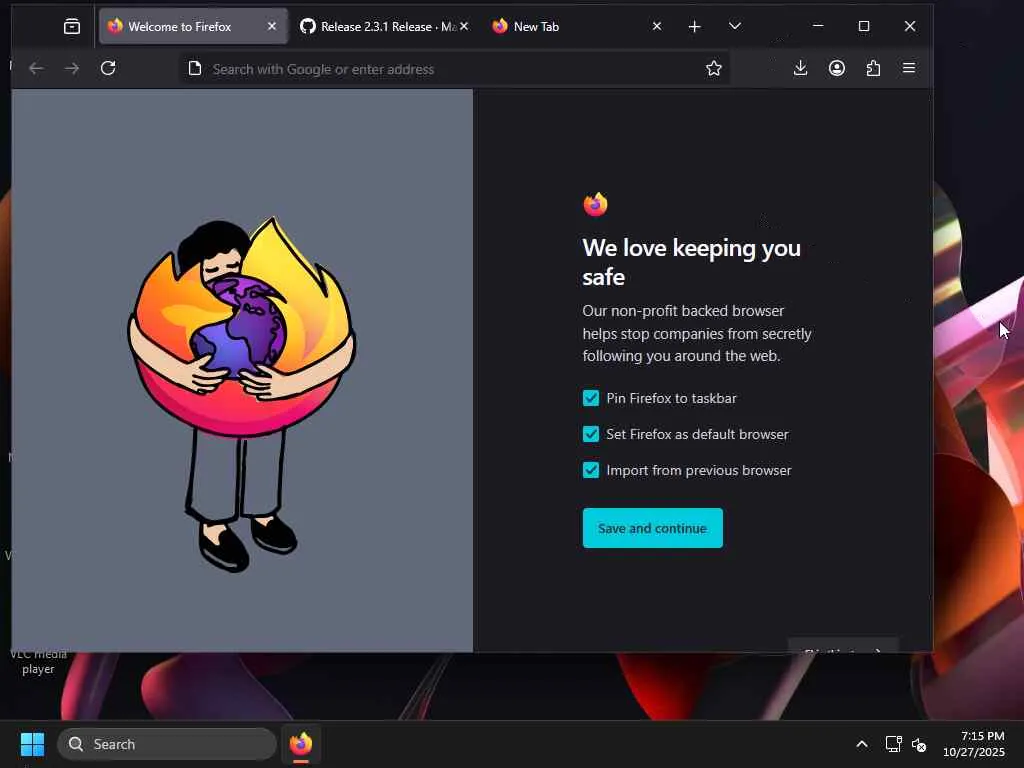
Task: Open the Firefox View recent browsing icon
Action: click(72, 26)
